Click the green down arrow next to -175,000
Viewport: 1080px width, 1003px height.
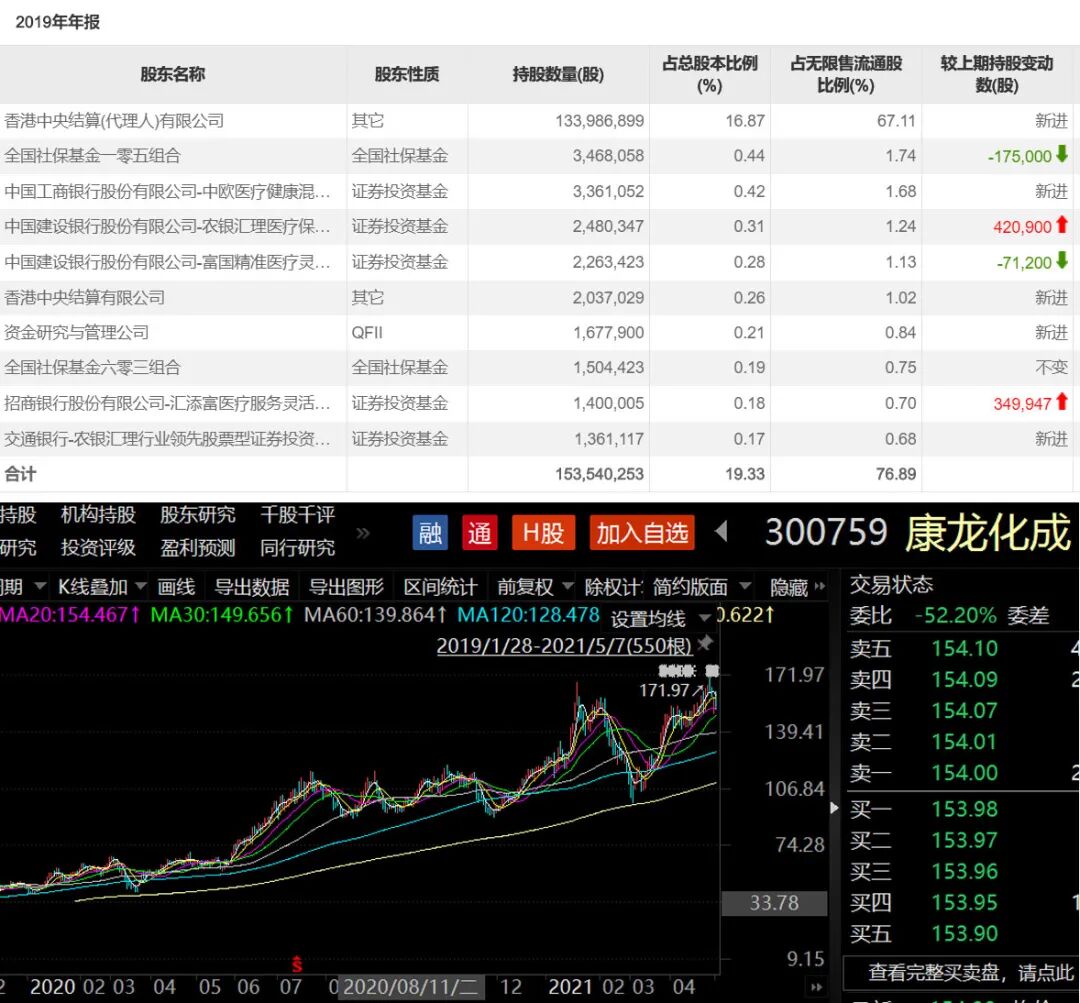pyautogui.click(x=1061, y=154)
